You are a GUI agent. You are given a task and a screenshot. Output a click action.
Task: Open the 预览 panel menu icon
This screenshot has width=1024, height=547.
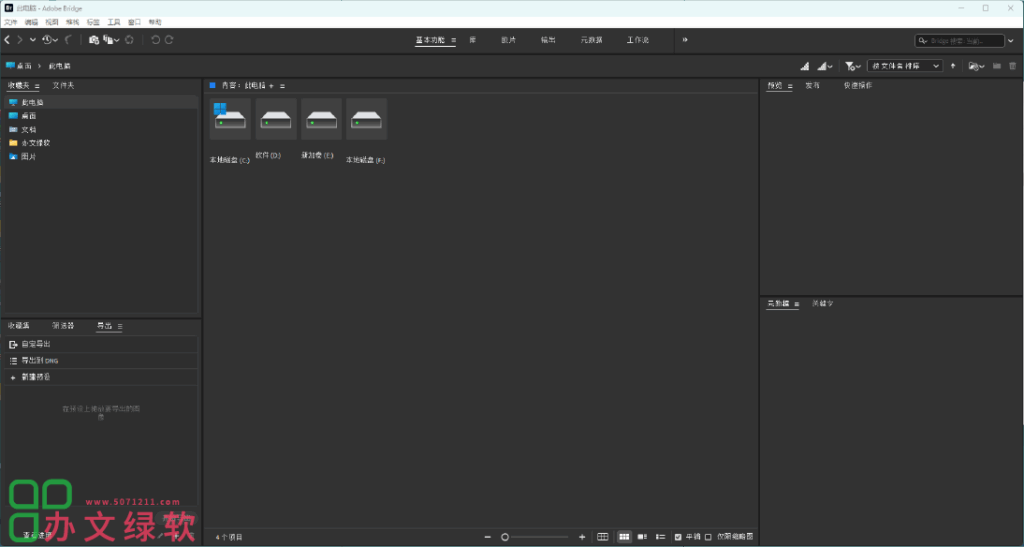coord(790,86)
